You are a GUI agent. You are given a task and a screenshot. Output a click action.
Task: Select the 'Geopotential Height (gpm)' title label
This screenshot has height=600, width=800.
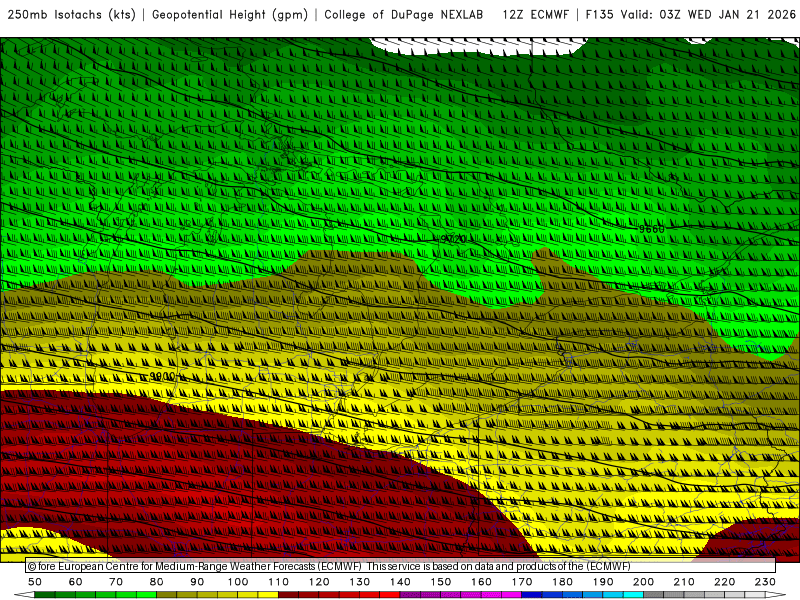(x=230, y=15)
